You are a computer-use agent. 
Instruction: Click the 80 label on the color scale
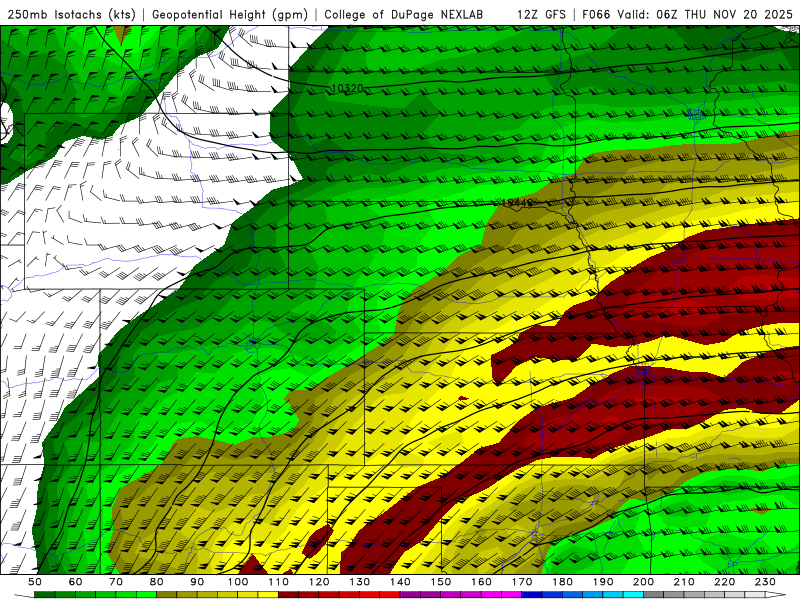pyautogui.click(x=157, y=582)
